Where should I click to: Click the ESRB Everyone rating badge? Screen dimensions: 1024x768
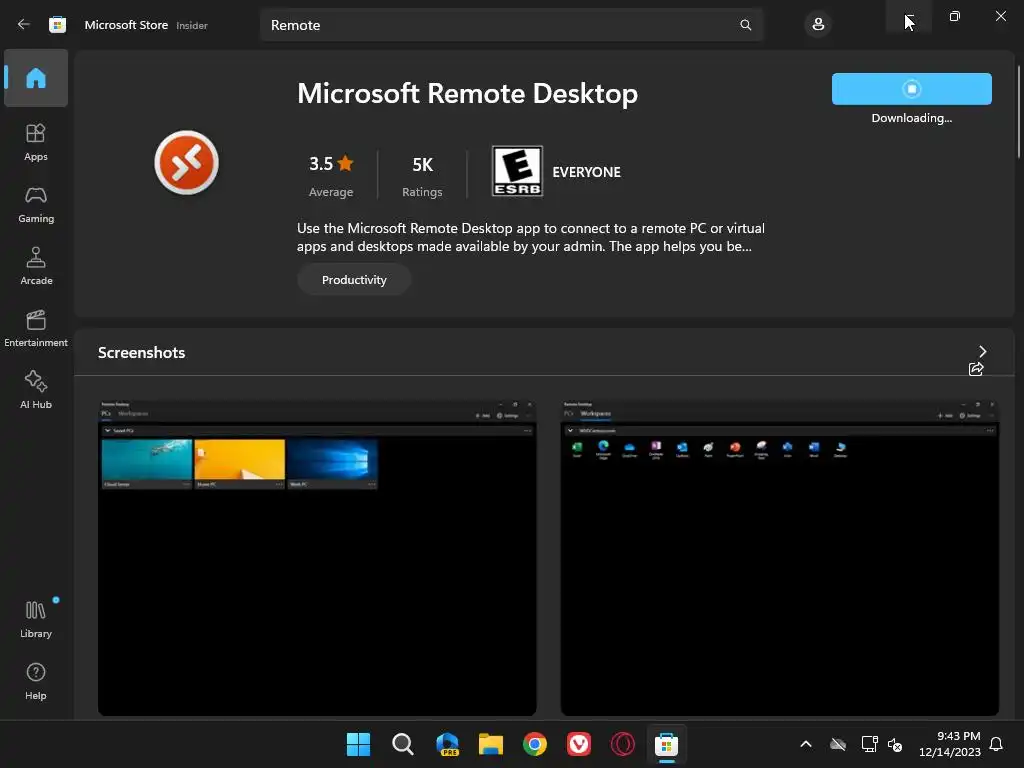coord(517,171)
